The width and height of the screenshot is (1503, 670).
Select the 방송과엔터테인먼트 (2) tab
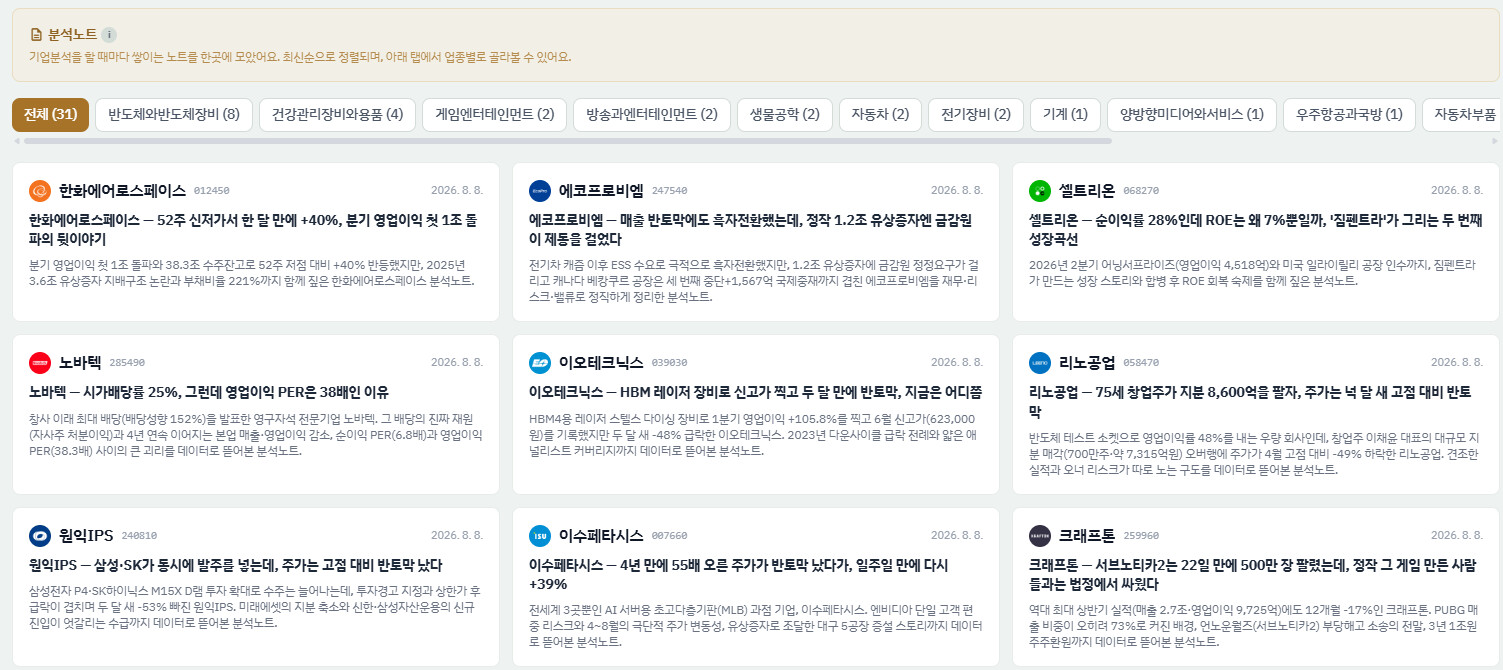tap(652, 114)
